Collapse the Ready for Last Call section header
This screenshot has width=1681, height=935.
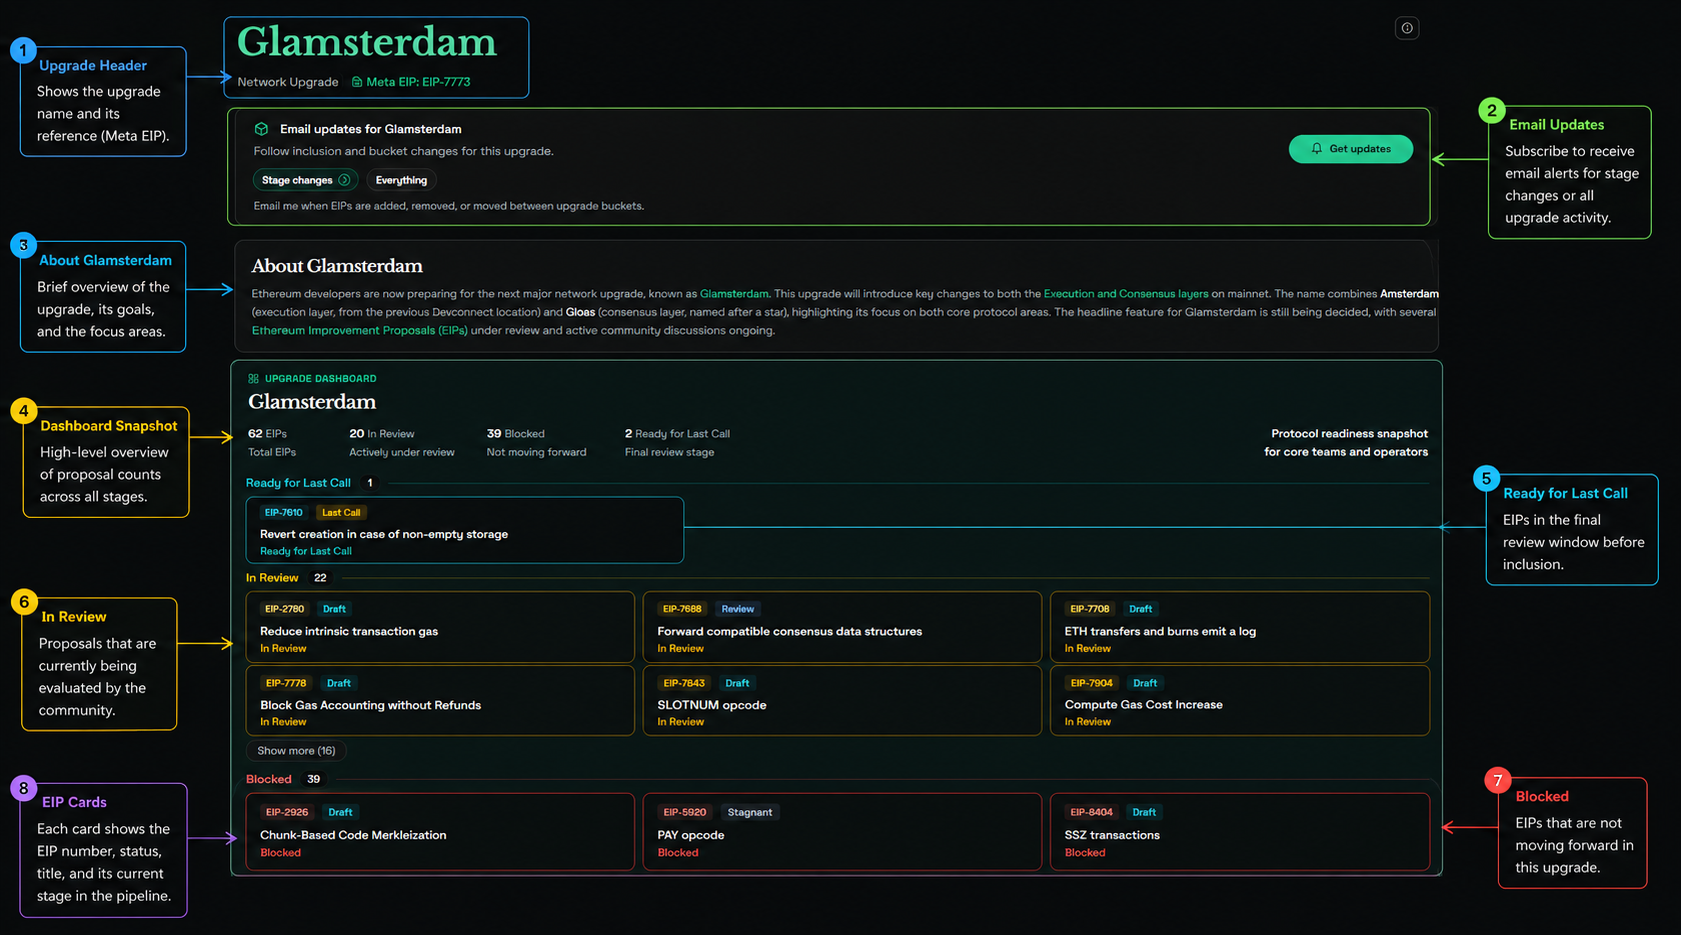298,483
